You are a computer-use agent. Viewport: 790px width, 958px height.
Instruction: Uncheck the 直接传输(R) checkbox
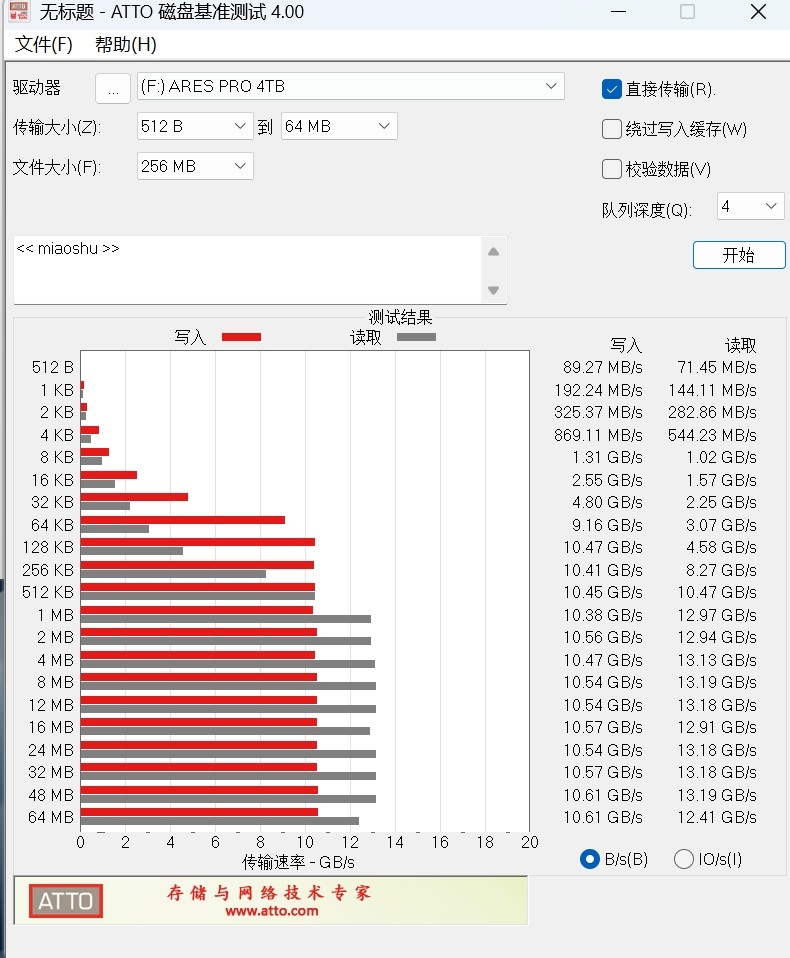pos(612,89)
